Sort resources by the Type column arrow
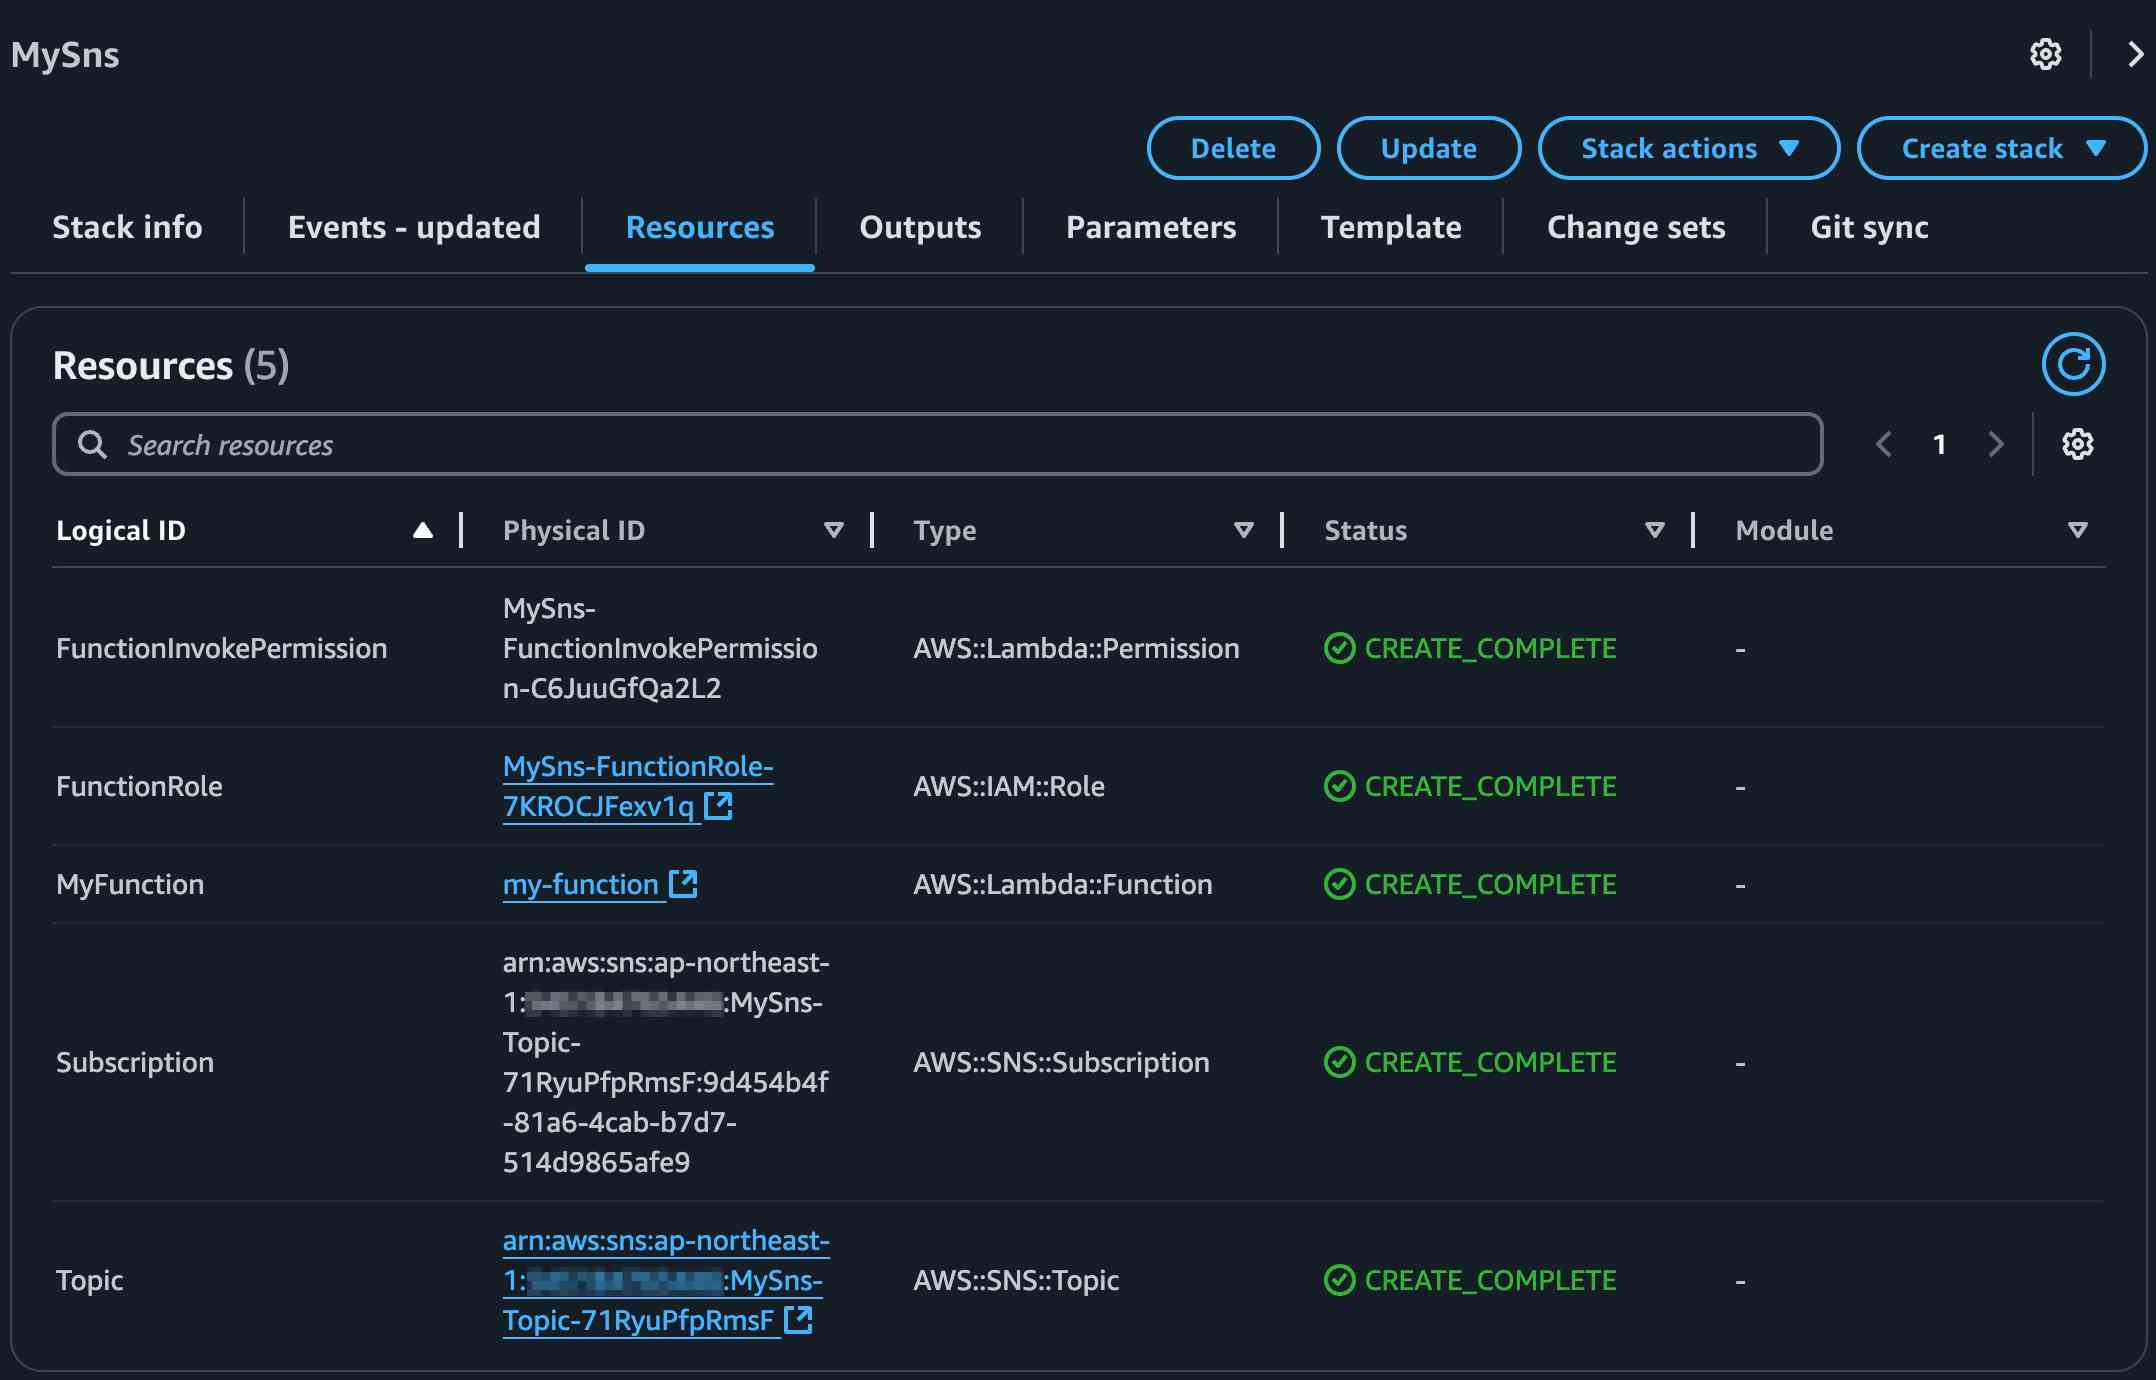This screenshot has height=1380, width=2156. point(1243,530)
